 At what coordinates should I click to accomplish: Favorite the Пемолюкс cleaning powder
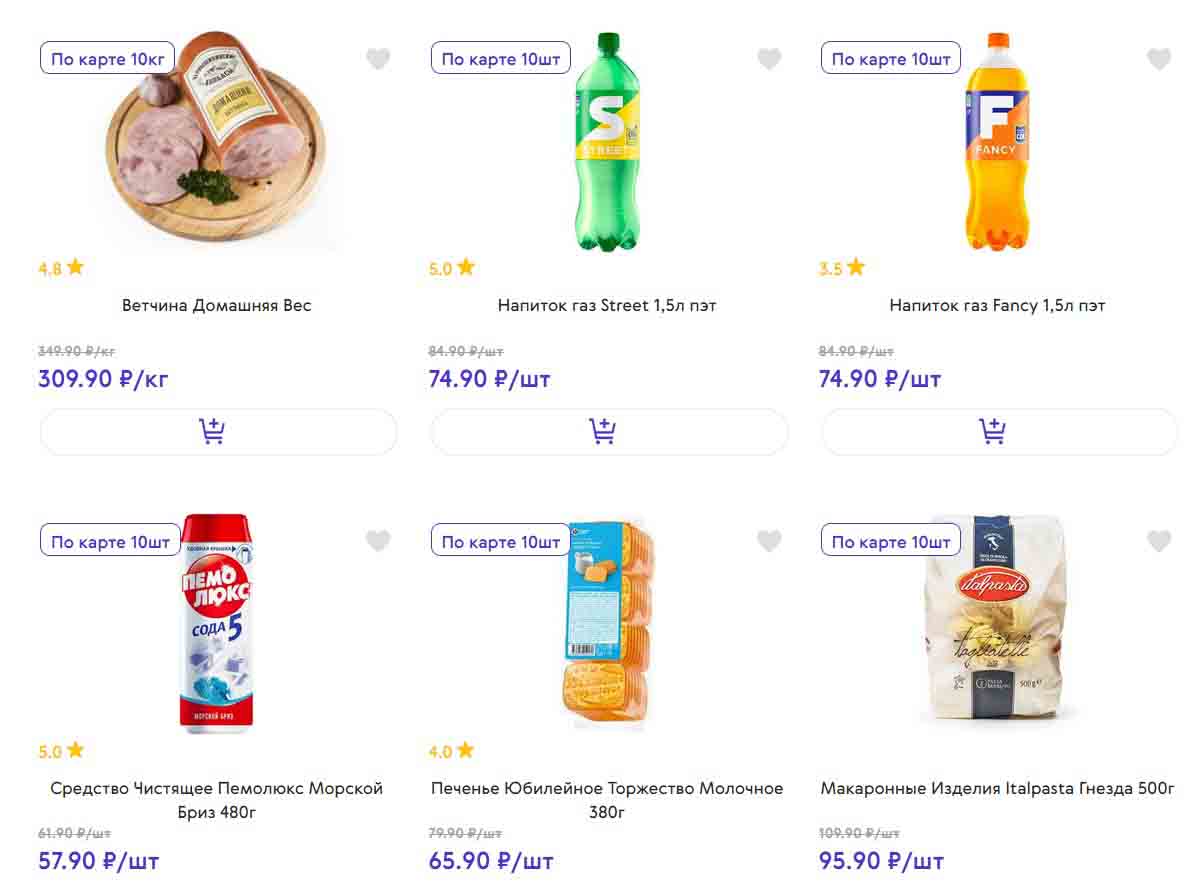pyautogui.click(x=378, y=541)
